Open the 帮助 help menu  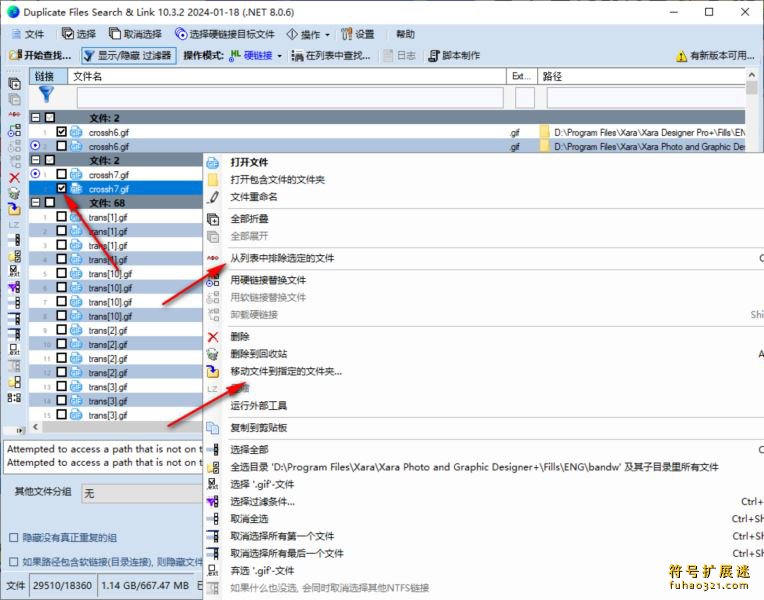pos(405,34)
